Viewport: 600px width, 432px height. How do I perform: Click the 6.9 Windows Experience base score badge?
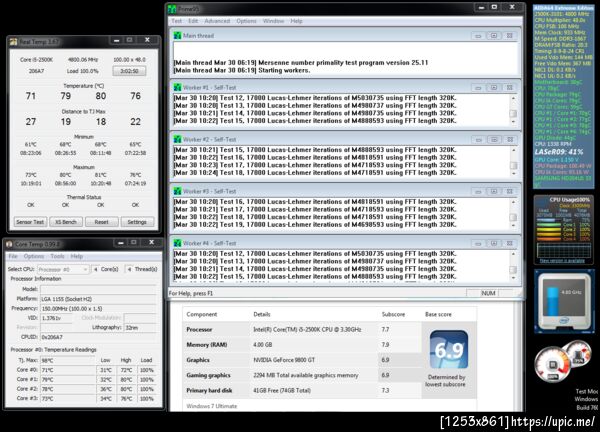449,349
